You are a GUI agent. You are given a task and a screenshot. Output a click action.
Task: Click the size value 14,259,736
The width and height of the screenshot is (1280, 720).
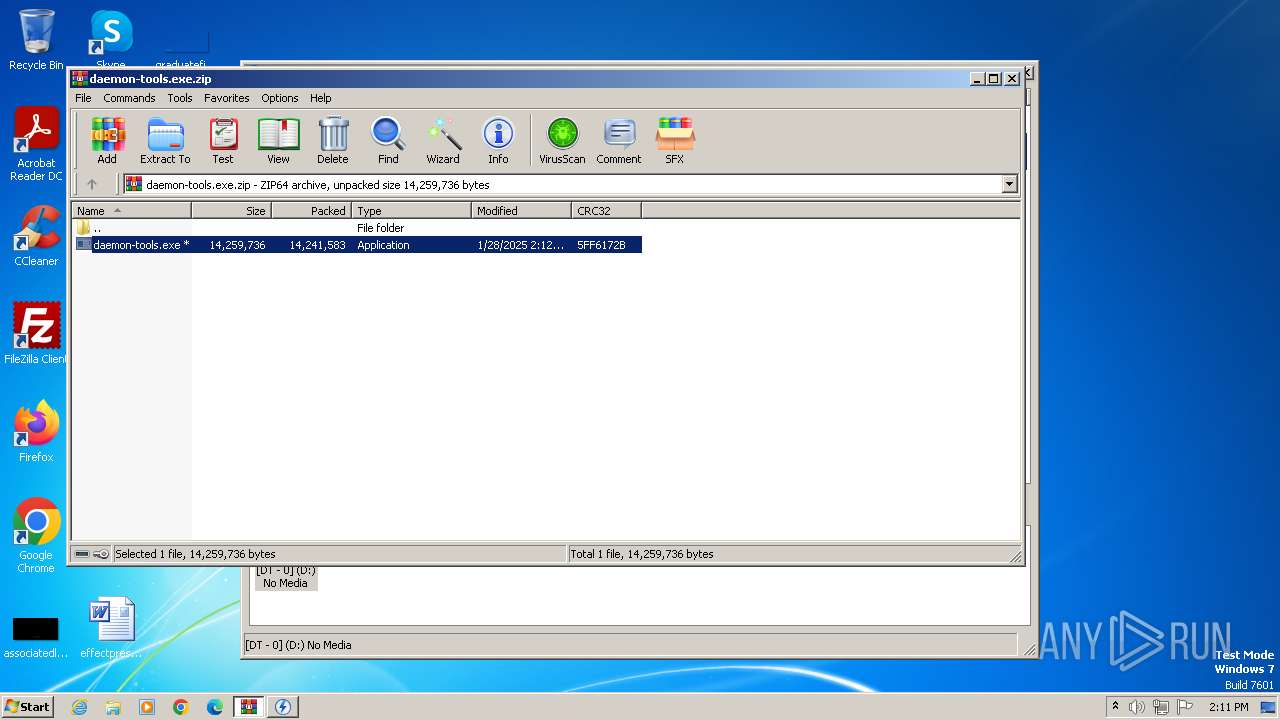pos(237,245)
